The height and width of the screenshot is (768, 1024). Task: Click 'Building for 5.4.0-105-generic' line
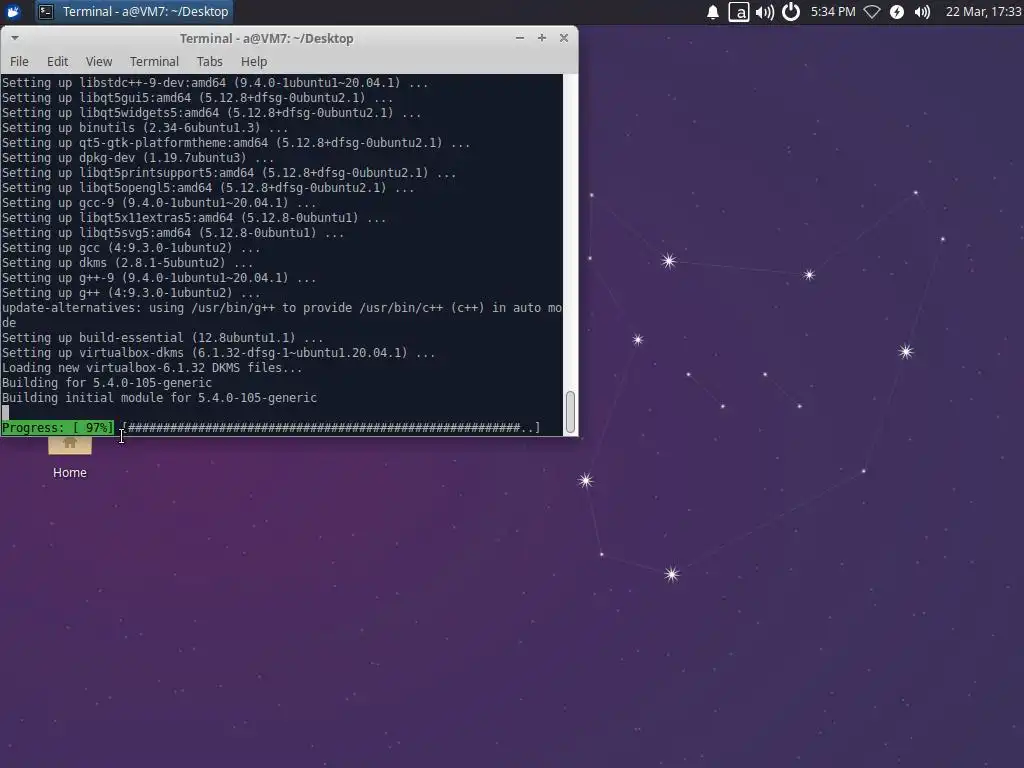[106, 383]
